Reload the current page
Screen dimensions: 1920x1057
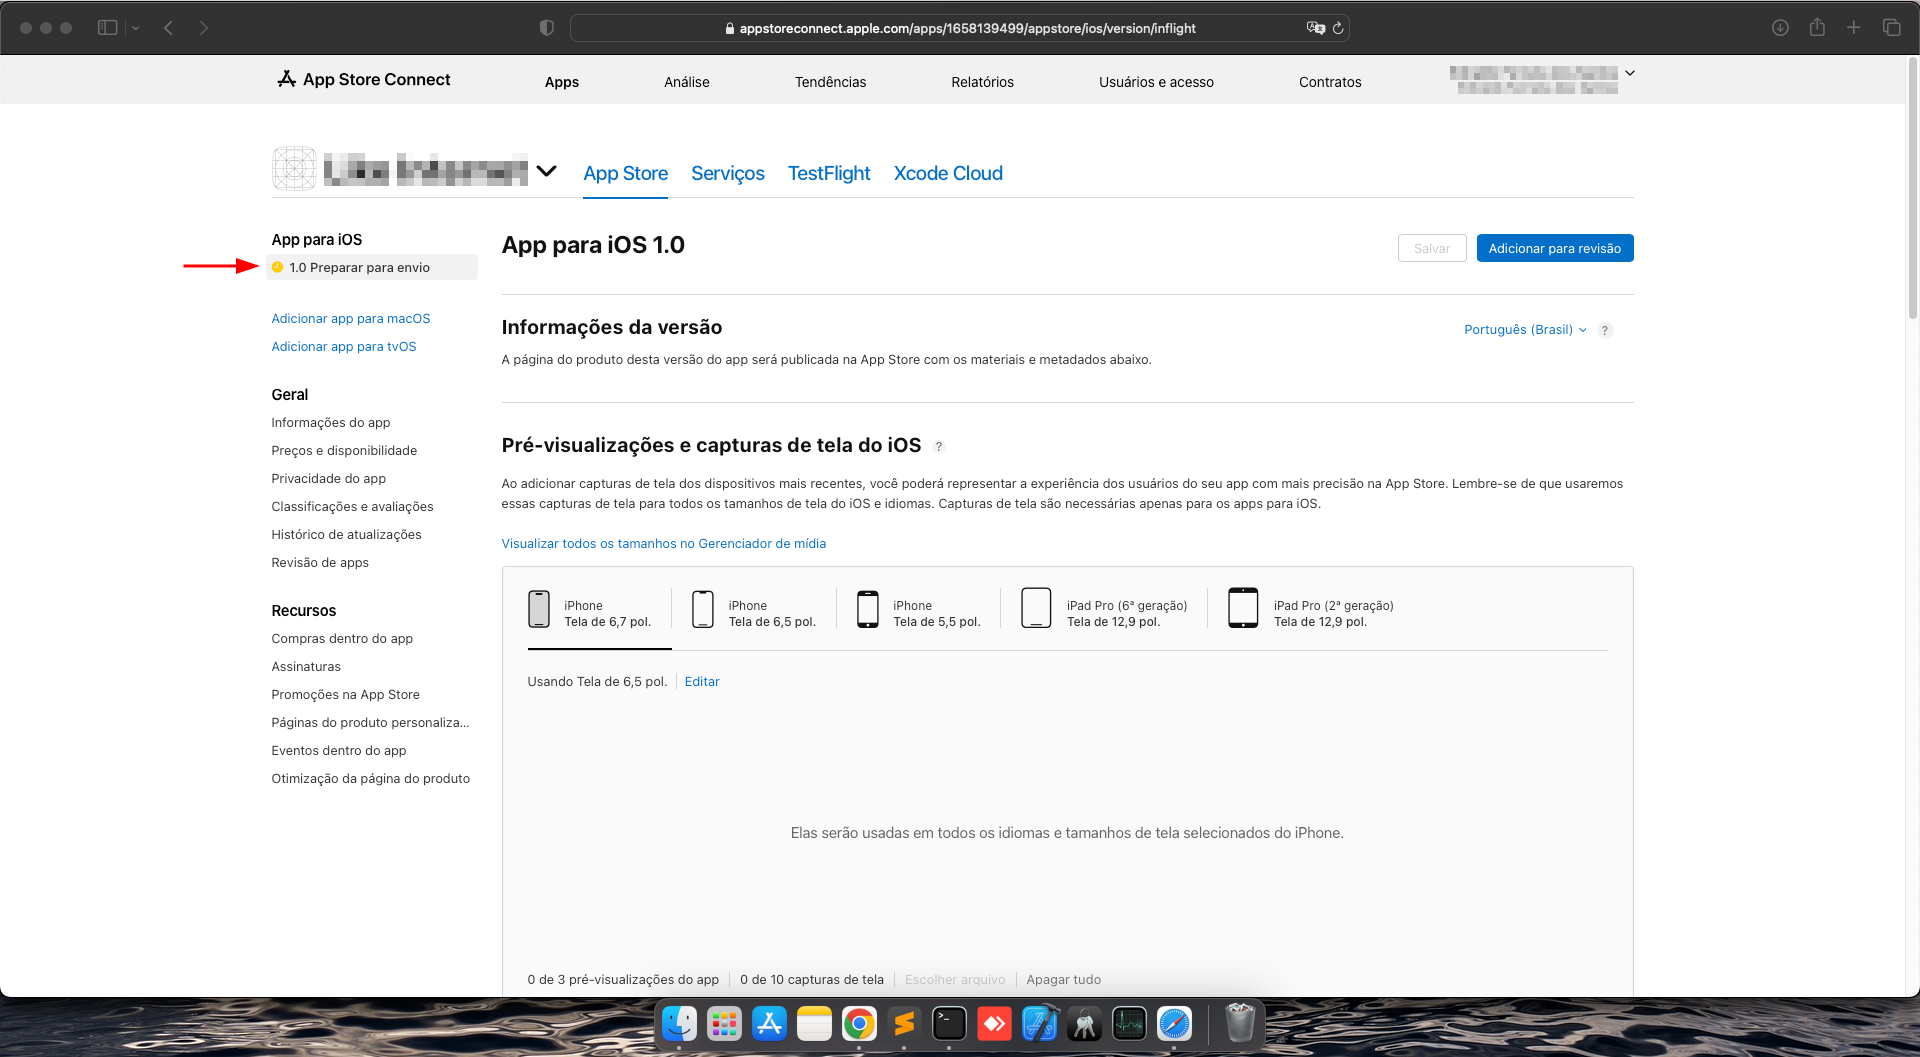coord(1338,28)
